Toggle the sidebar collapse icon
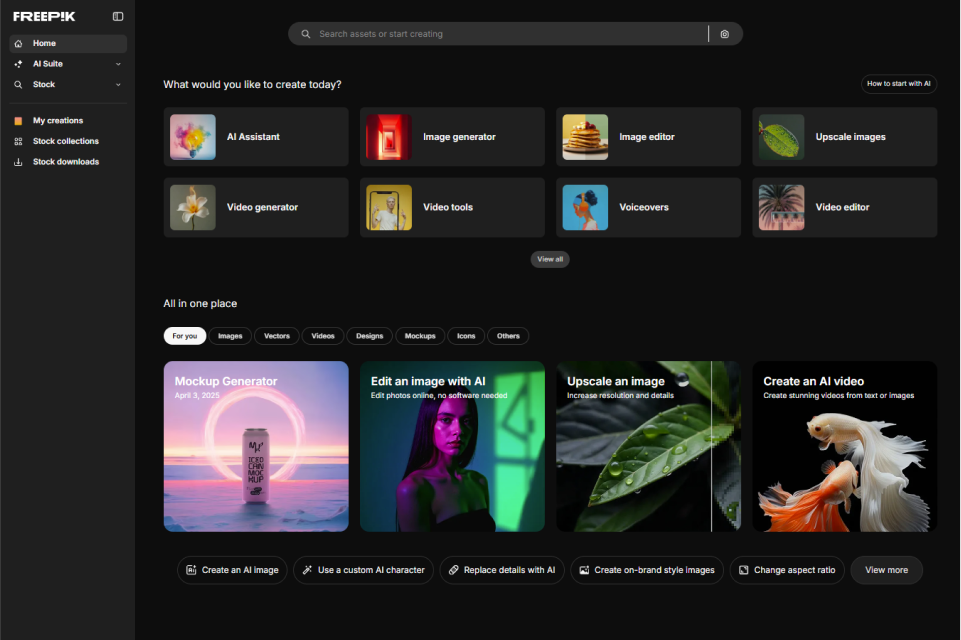 (x=118, y=16)
